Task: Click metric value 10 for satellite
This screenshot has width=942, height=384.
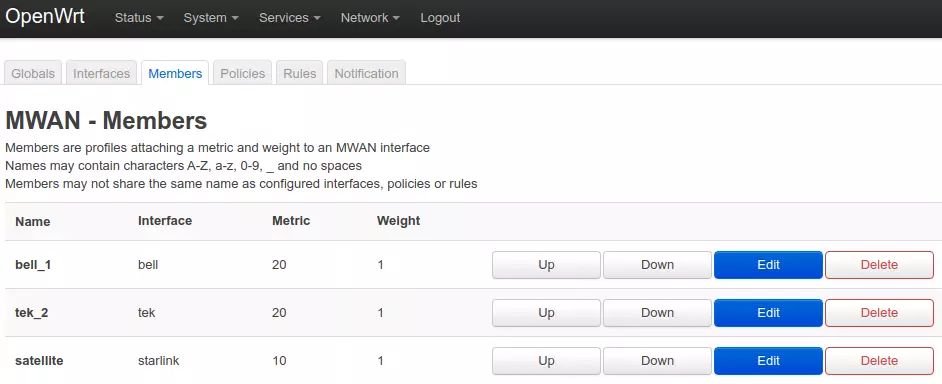Action: [x=279, y=361]
